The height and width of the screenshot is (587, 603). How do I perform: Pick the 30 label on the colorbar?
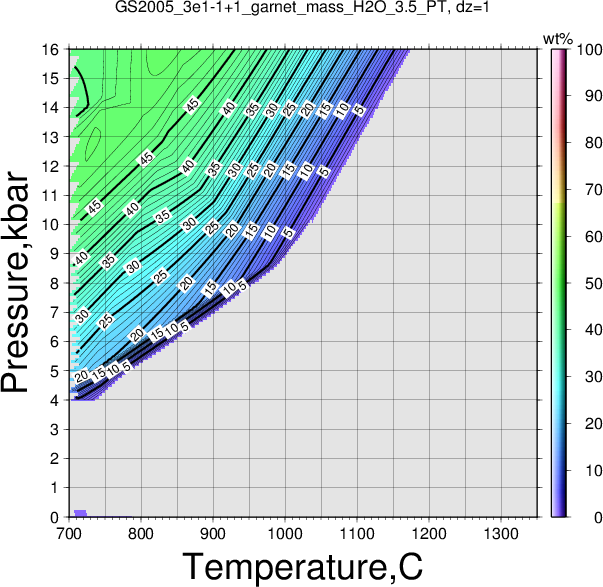[594, 377]
